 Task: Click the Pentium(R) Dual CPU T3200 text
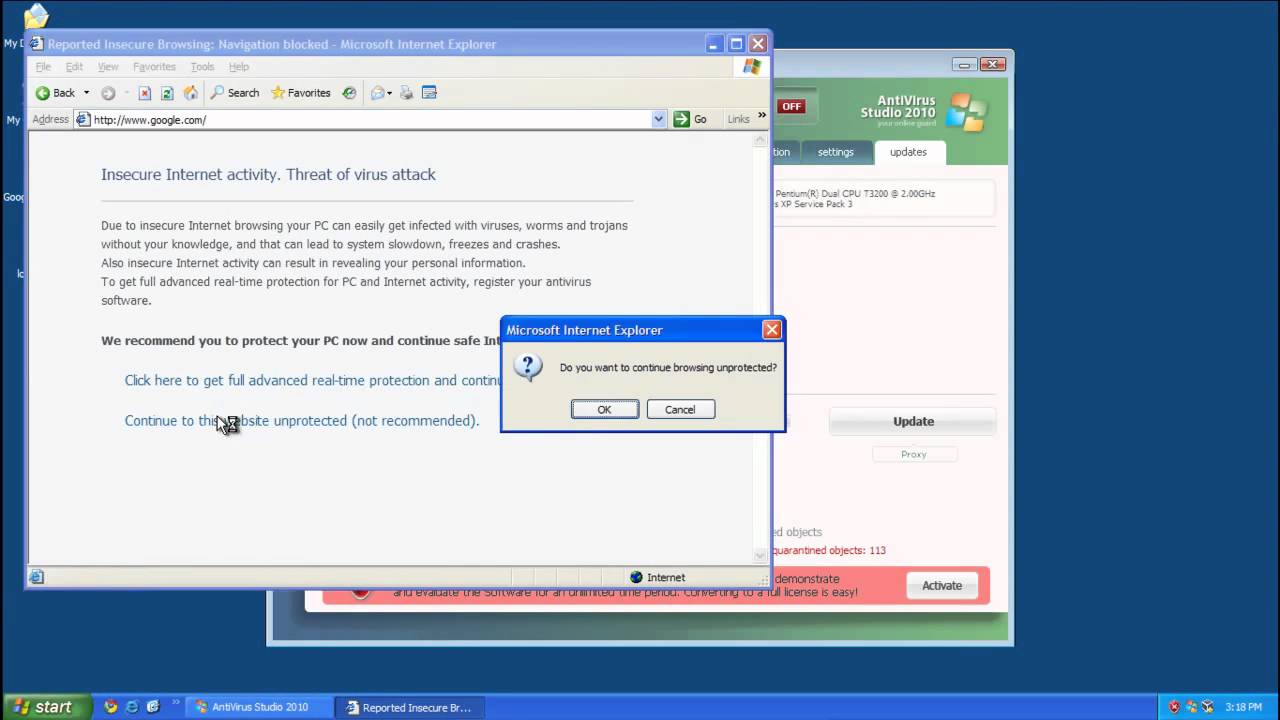(855, 193)
